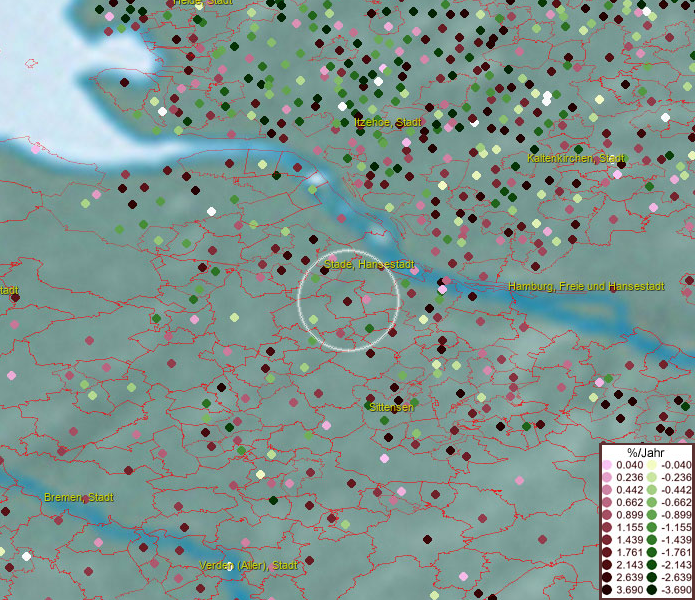Click the legend swatch for -1.439
695x600 pixels.
[652, 540]
